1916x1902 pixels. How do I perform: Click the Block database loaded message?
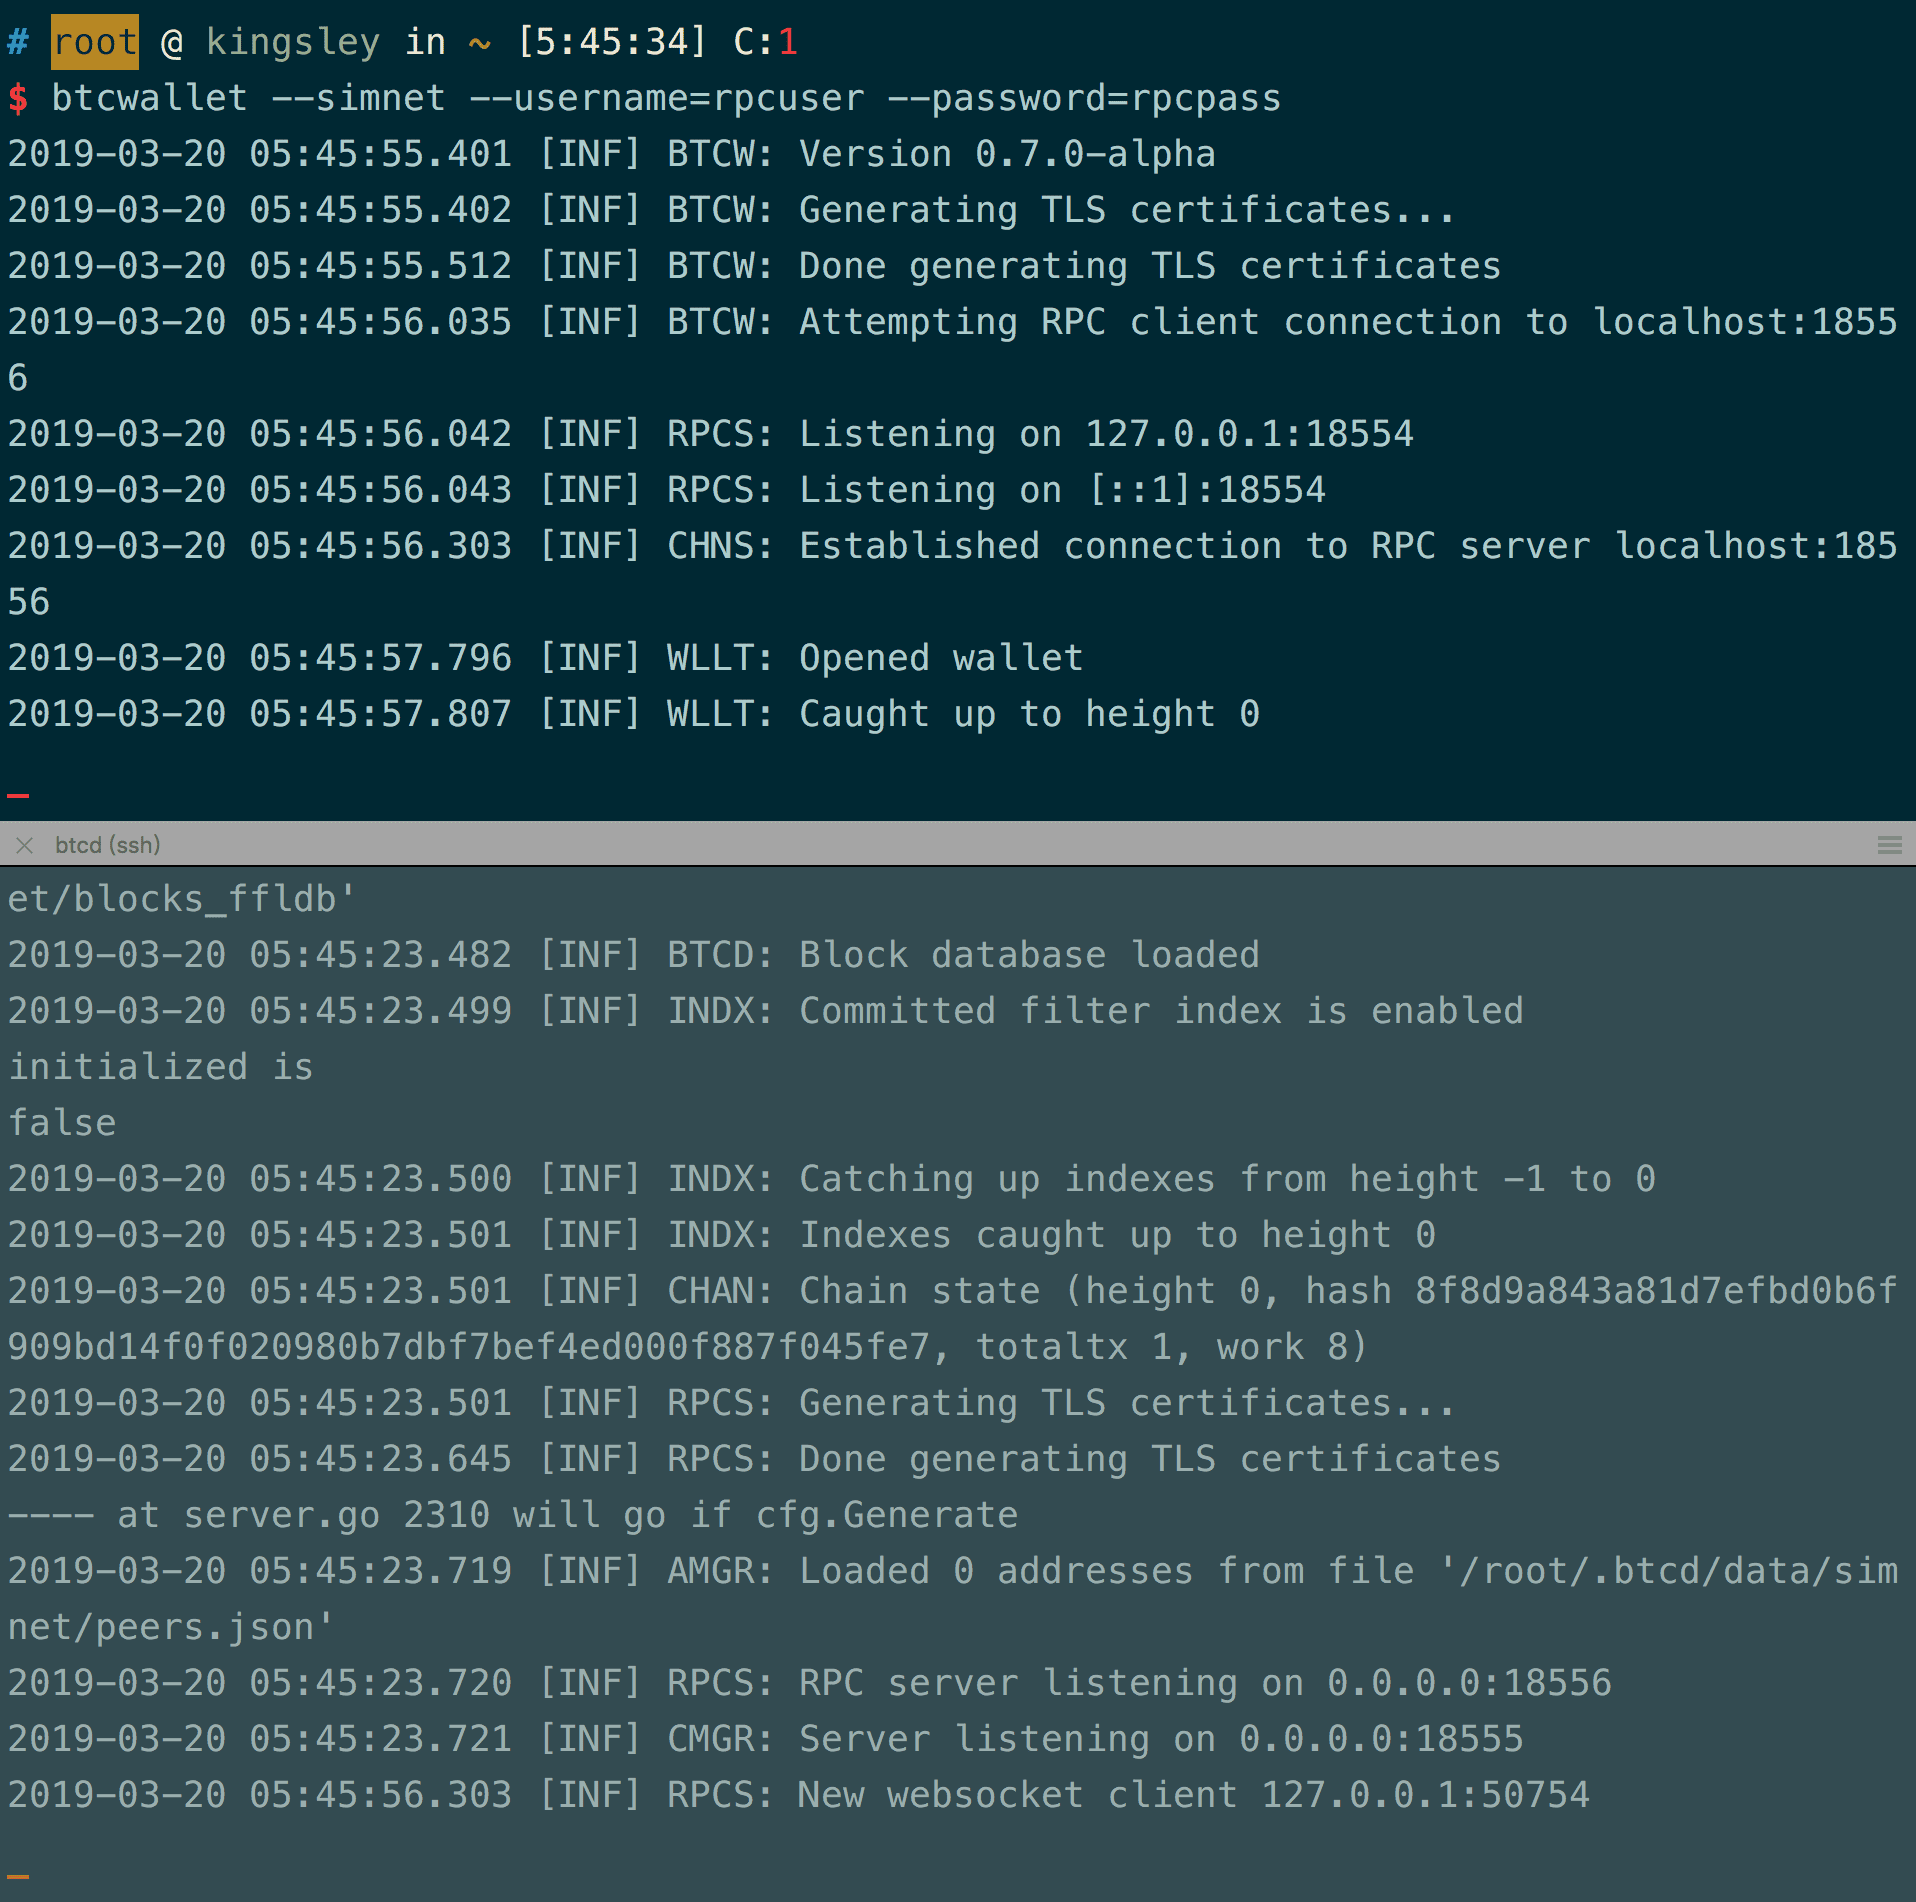click(x=1029, y=955)
